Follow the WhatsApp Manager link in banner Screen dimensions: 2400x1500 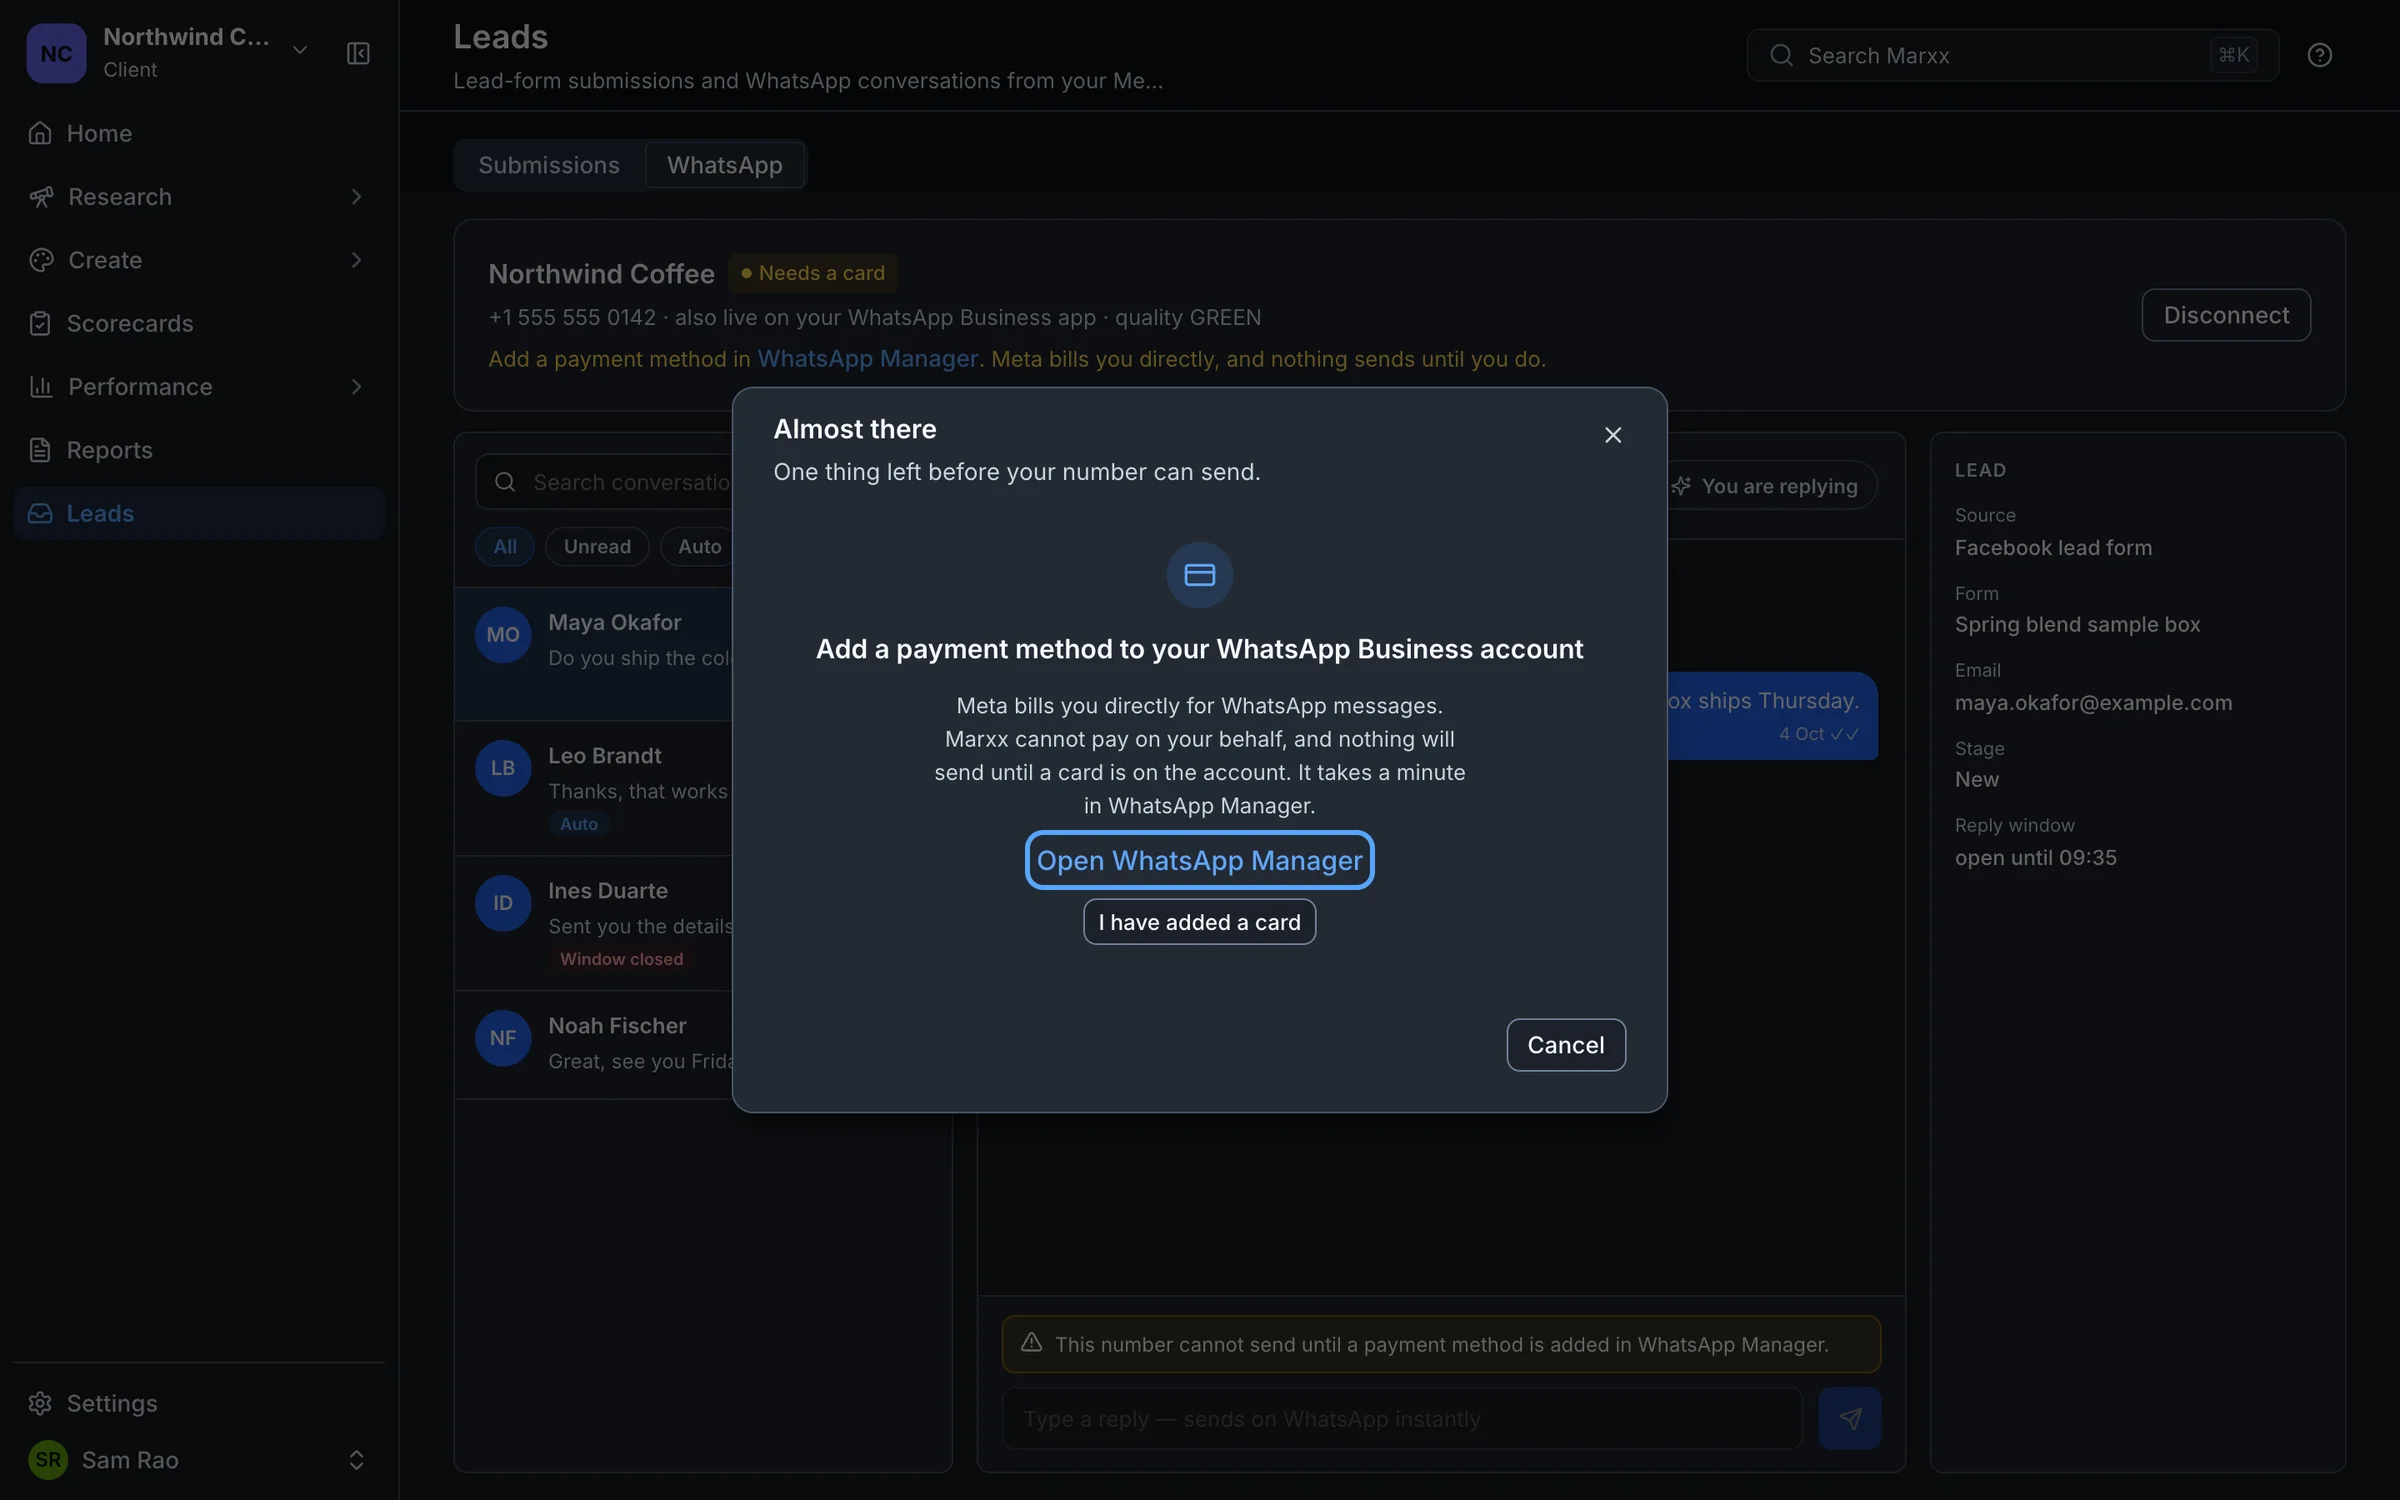(867, 358)
